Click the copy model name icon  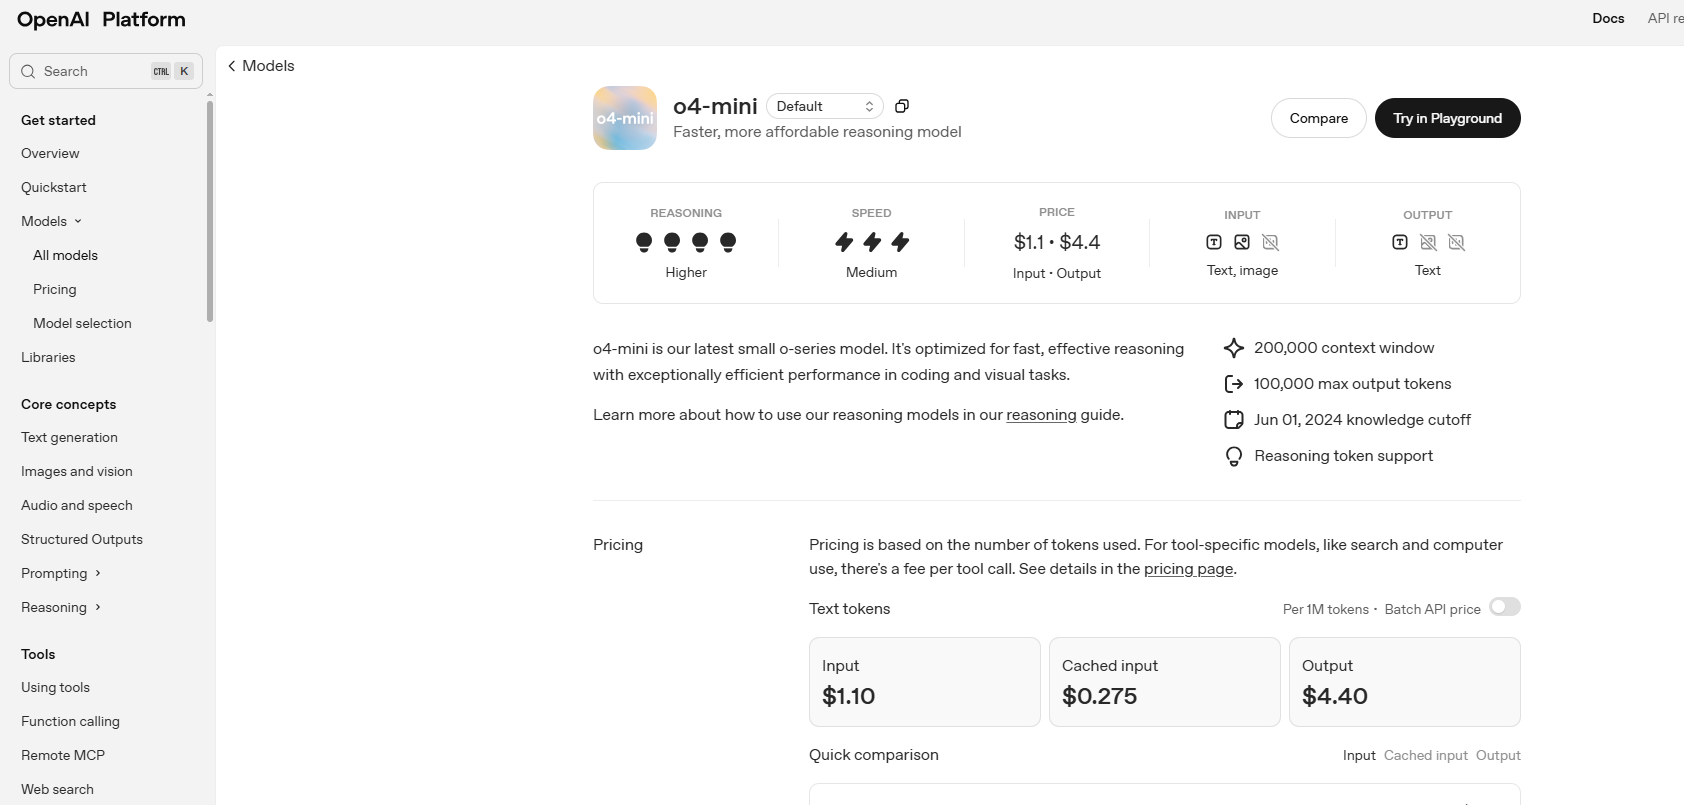point(902,106)
